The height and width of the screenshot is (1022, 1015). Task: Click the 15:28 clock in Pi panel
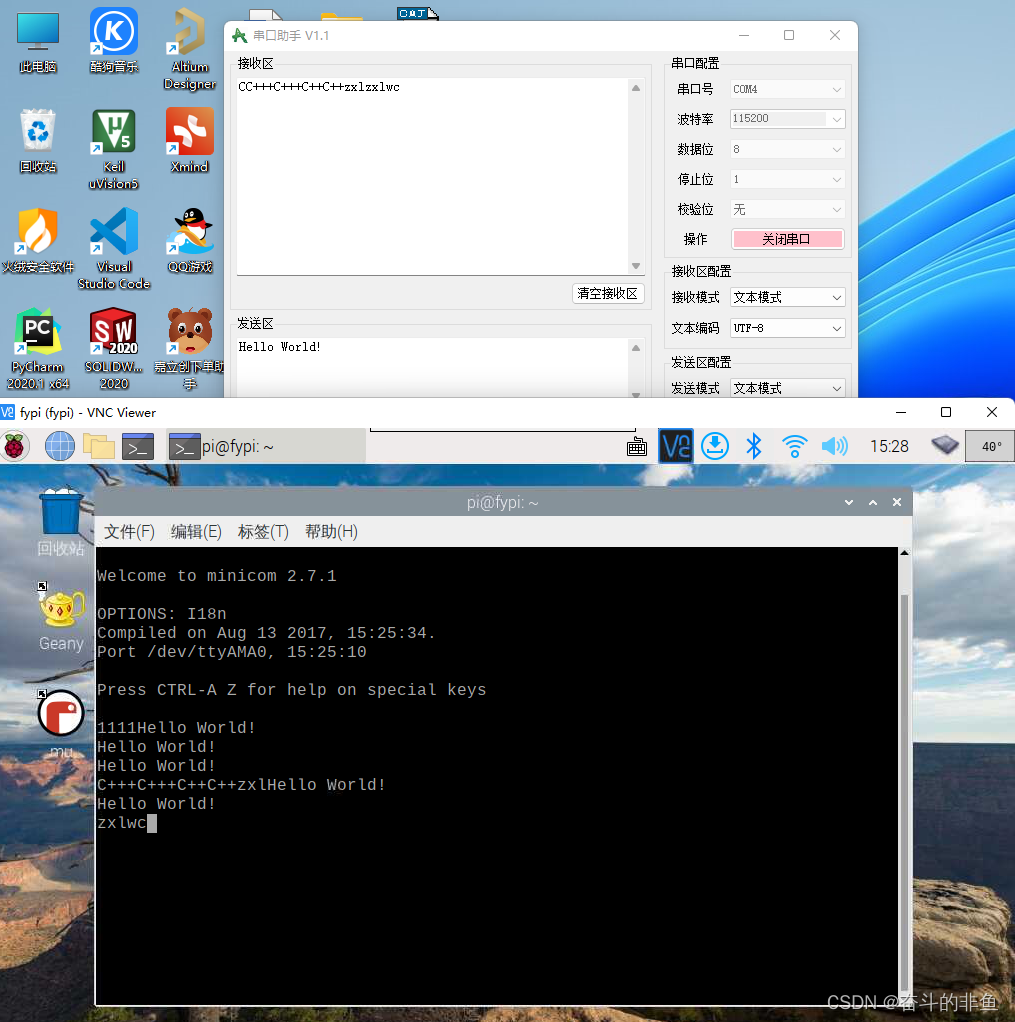[889, 446]
